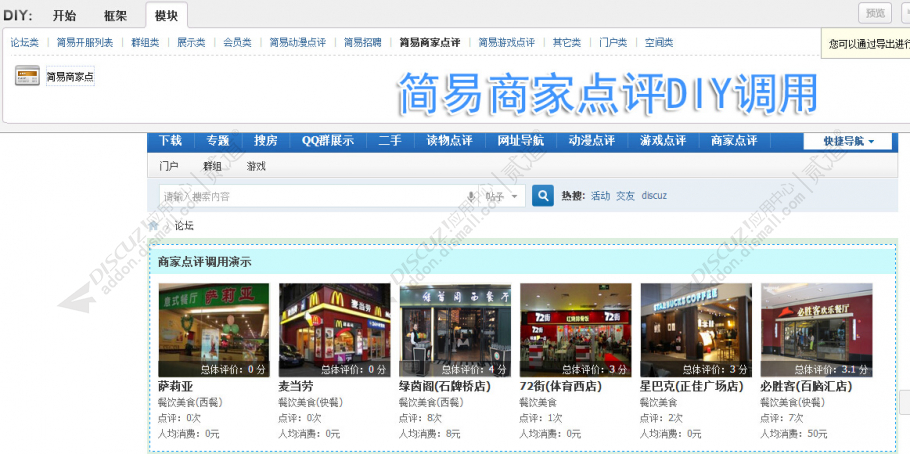
Task: Open the 简易招聘 category
Action: click(363, 42)
